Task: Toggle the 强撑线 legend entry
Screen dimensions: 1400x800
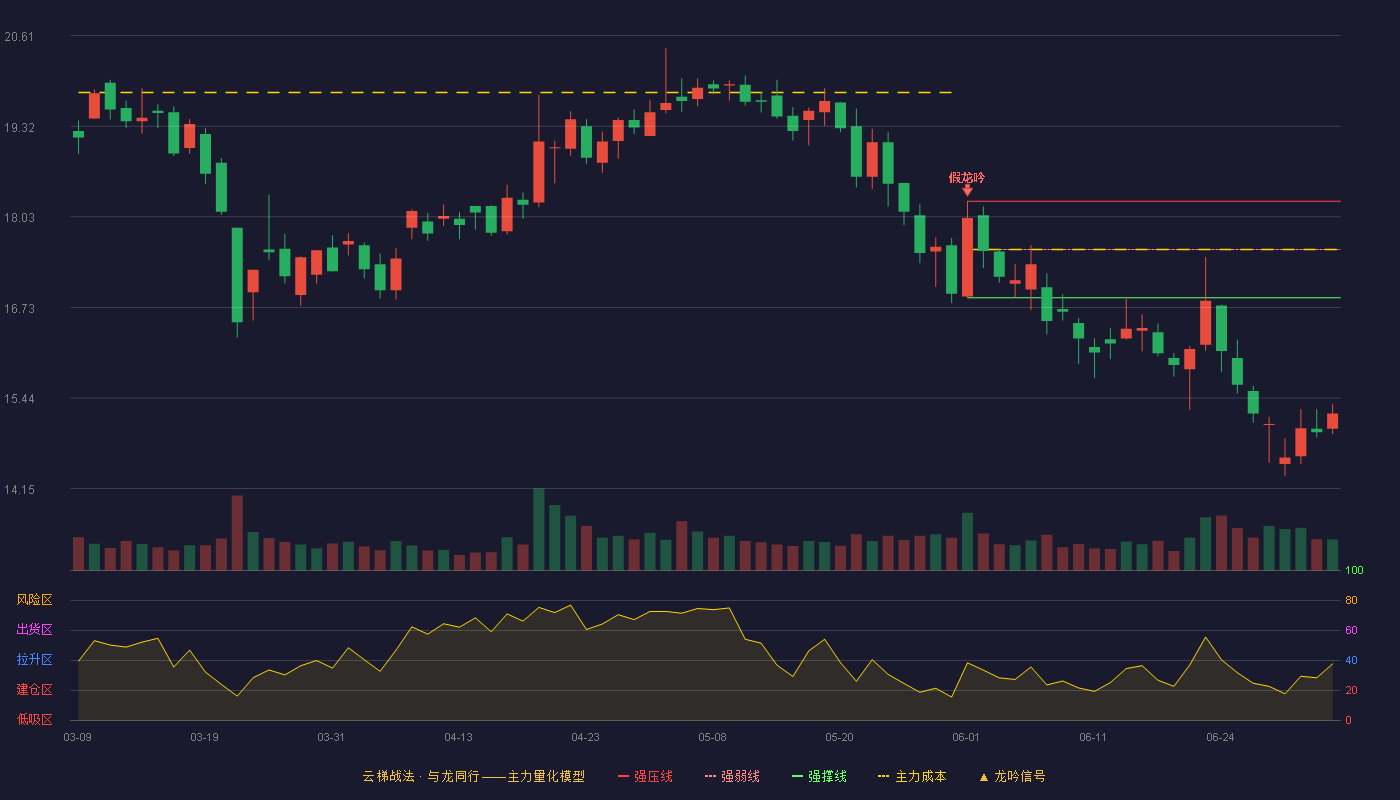Action: 819,776
